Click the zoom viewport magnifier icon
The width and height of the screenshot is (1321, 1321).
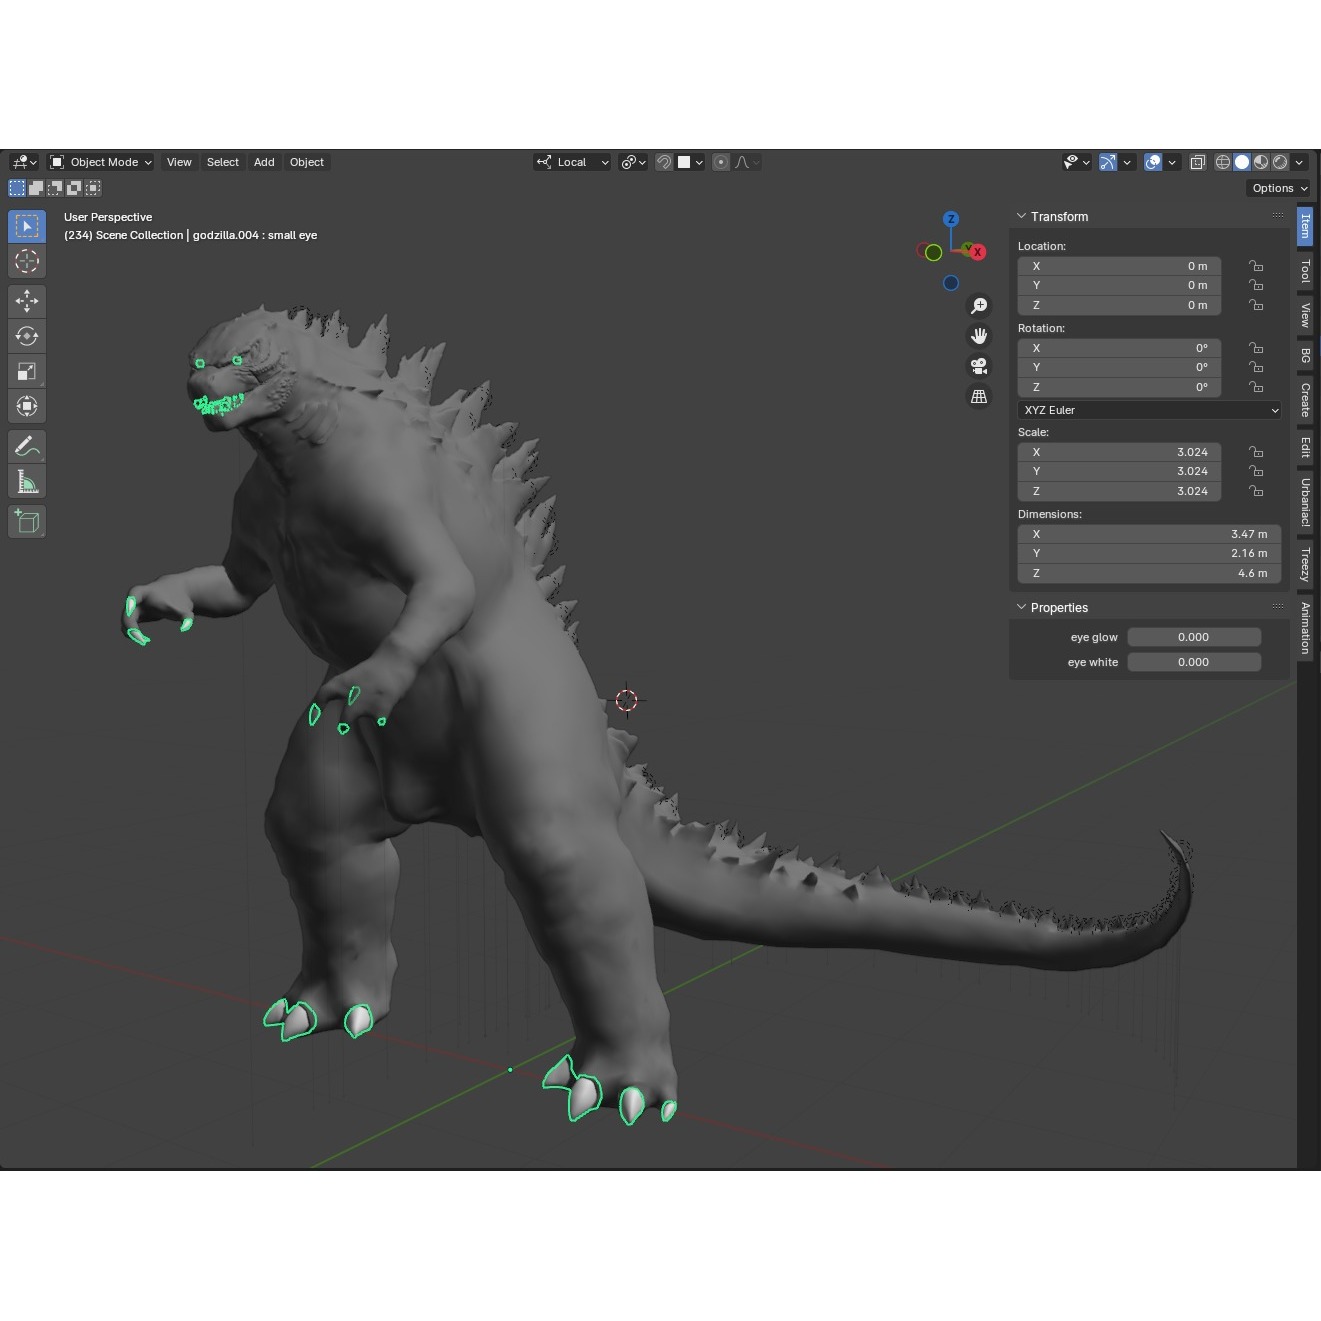(x=979, y=306)
